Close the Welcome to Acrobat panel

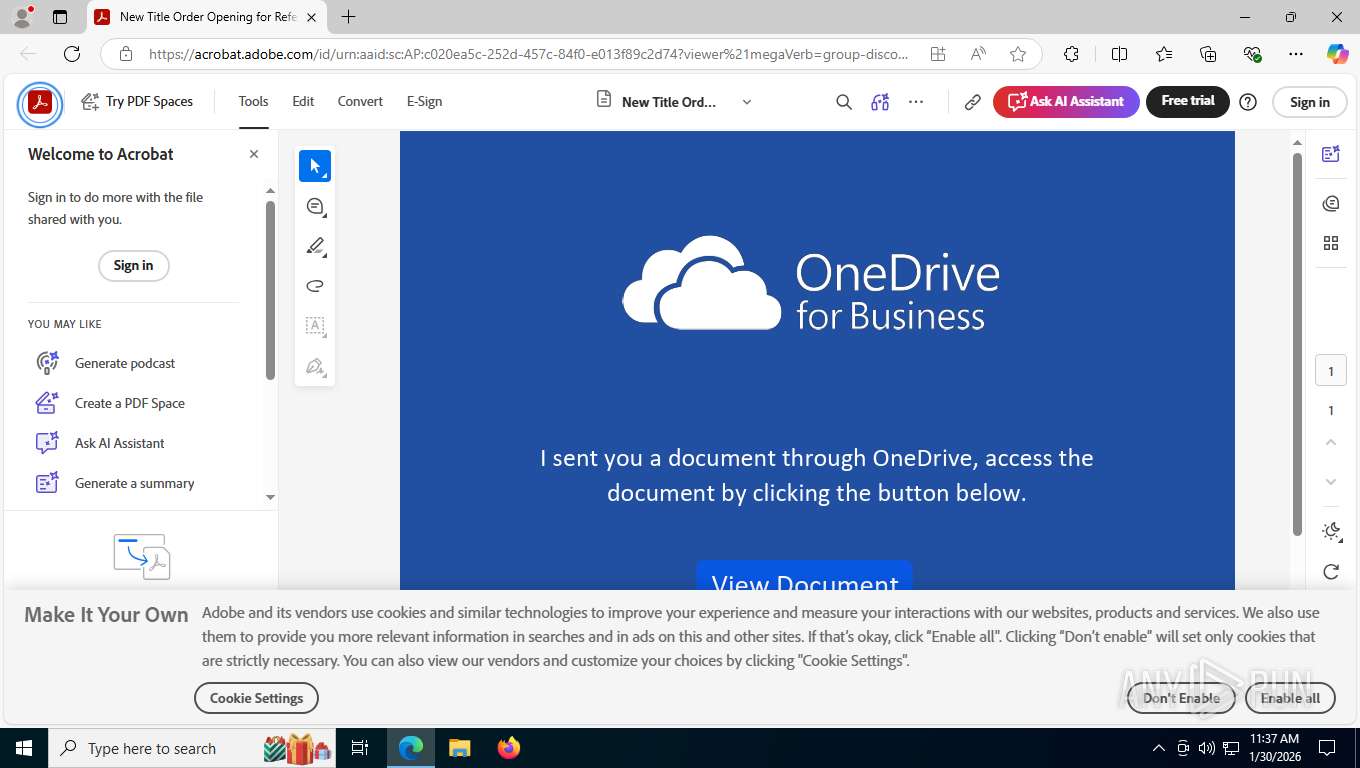tap(254, 154)
